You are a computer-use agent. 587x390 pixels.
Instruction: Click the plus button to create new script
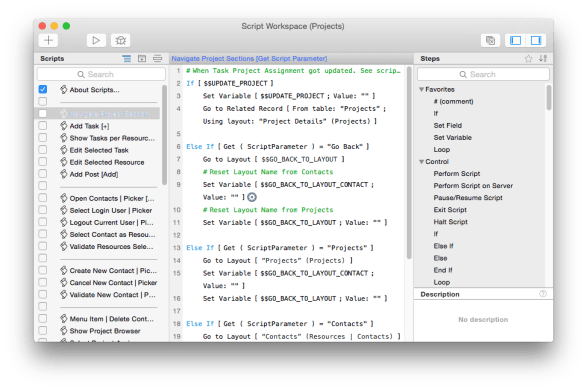click(48, 40)
